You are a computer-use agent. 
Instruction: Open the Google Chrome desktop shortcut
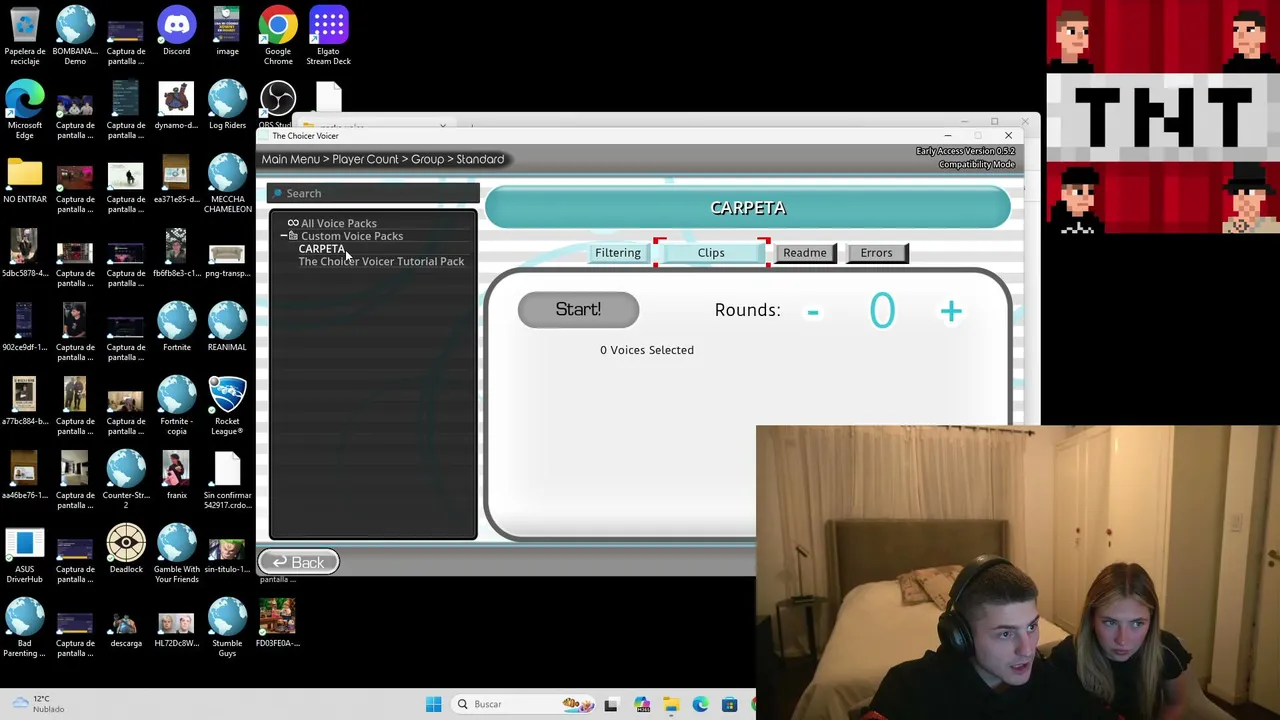pyautogui.click(x=278, y=36)
